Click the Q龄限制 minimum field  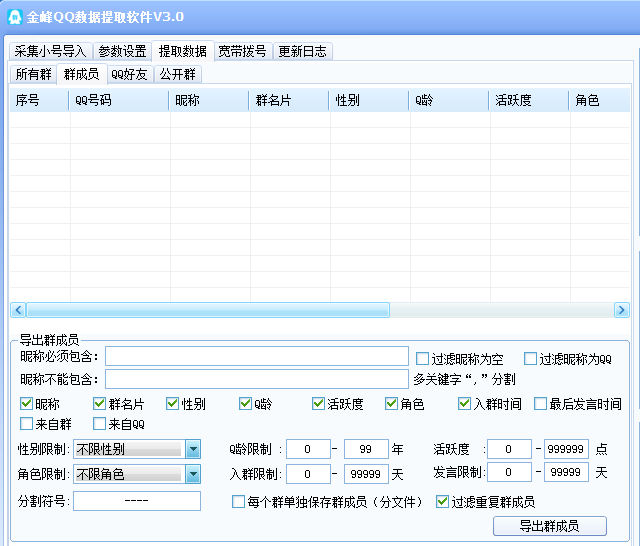(308, 449)
